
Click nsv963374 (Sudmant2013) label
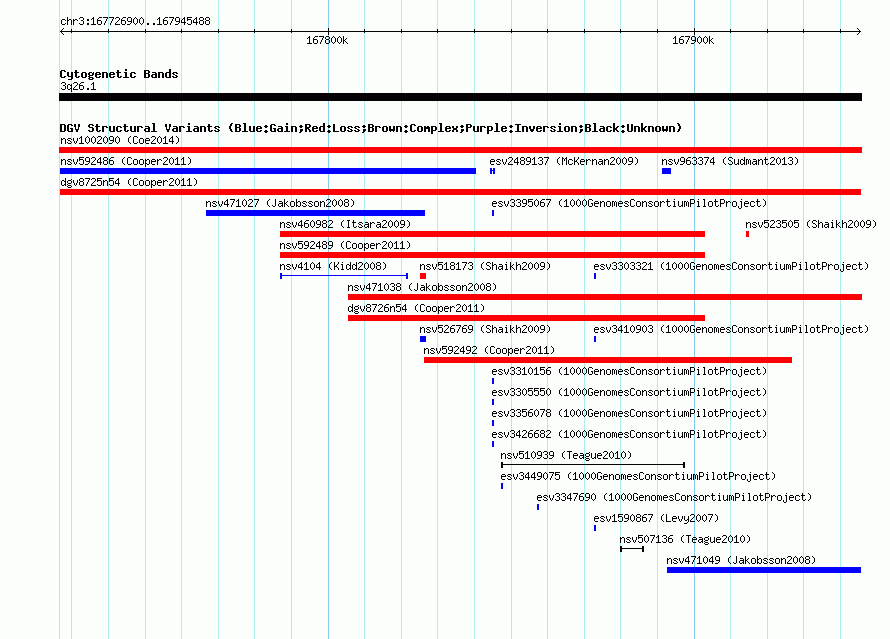pos(730,161)
